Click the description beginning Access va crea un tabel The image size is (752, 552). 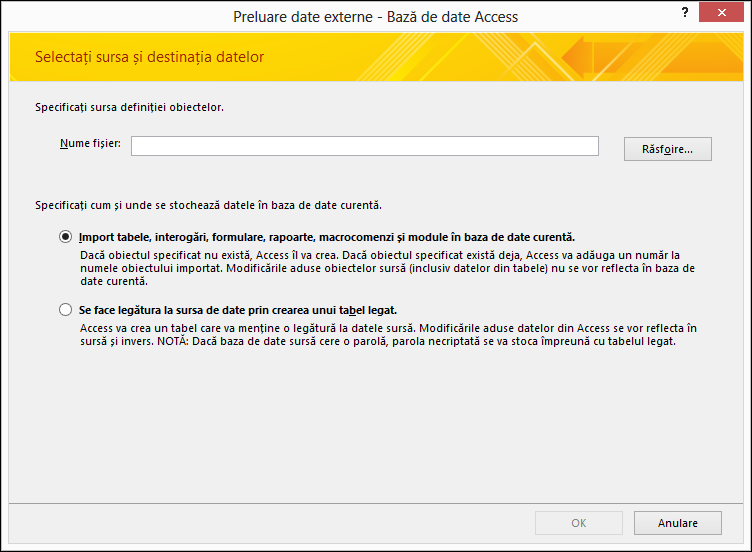[388, 335]
